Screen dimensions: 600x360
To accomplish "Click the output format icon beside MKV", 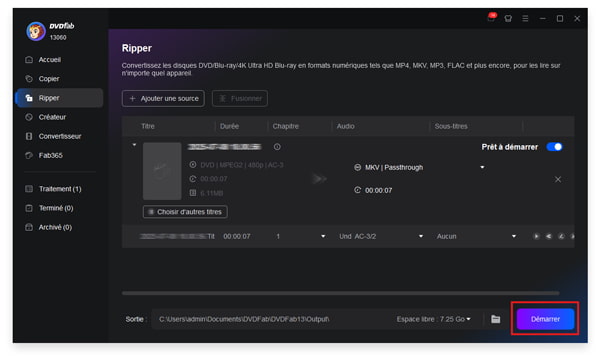I will [357, 167].
